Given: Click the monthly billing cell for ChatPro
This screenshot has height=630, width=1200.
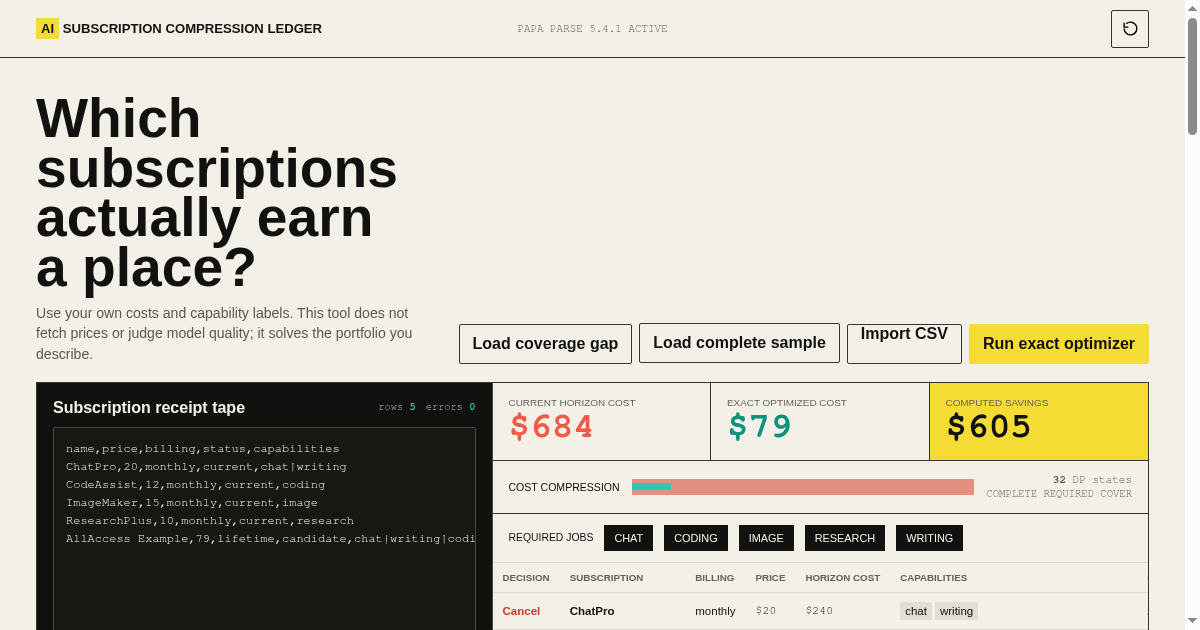Looking at the screenshot, I should point(715,611).
